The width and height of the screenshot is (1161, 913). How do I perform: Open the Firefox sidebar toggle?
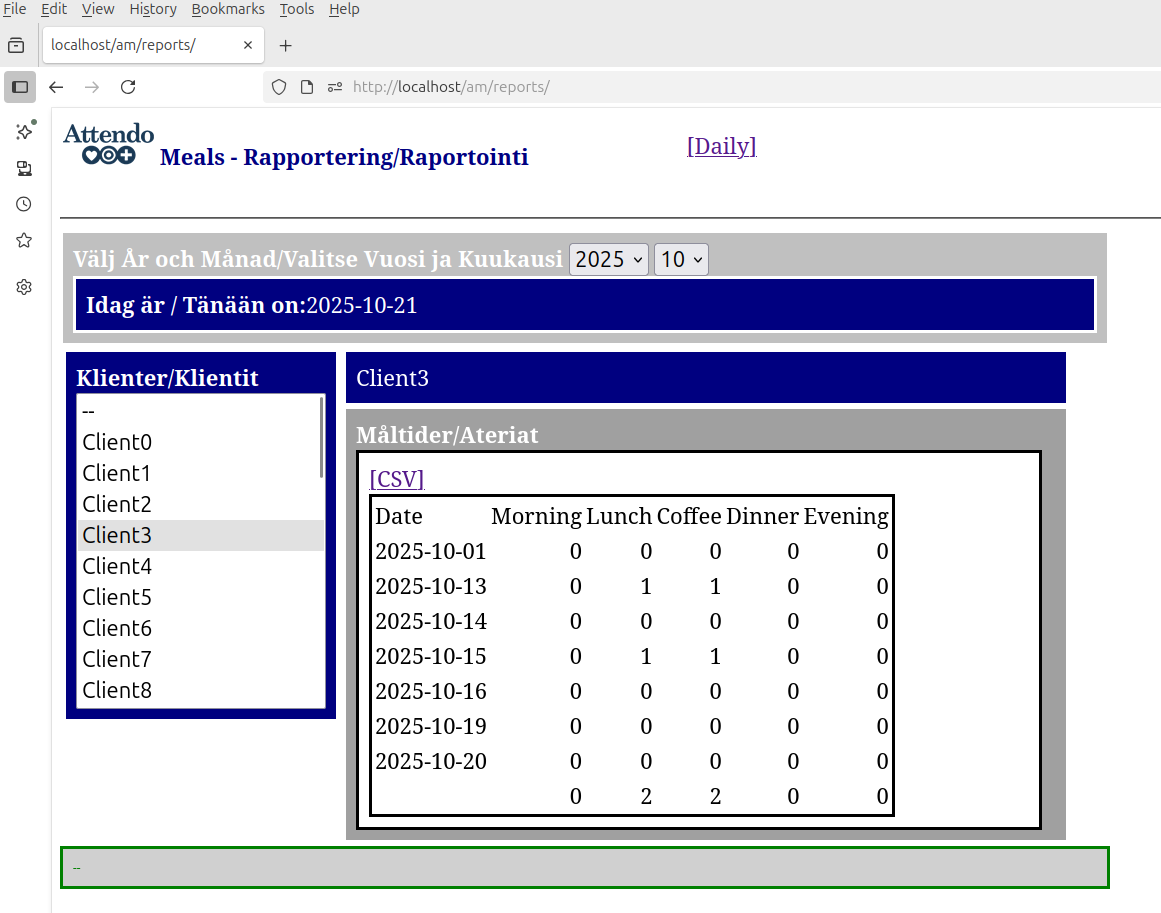point(20,87)
